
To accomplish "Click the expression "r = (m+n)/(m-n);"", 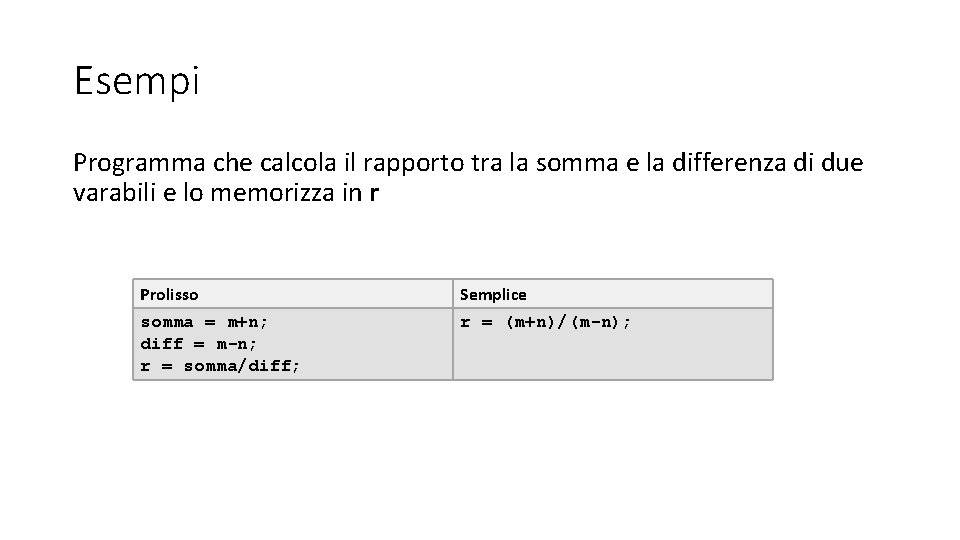I will pyautogui.click(x=545, y=322).
